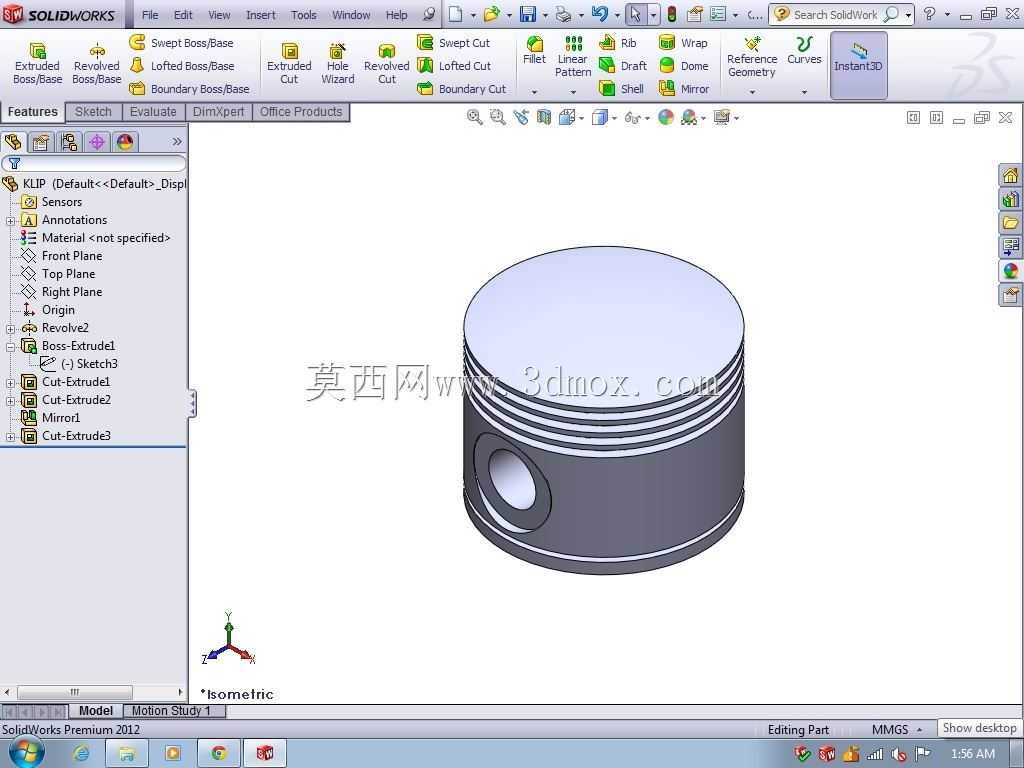1024x768 pixels.
Task: Expand the Revolve2 feature node
Action: [10, 328]
